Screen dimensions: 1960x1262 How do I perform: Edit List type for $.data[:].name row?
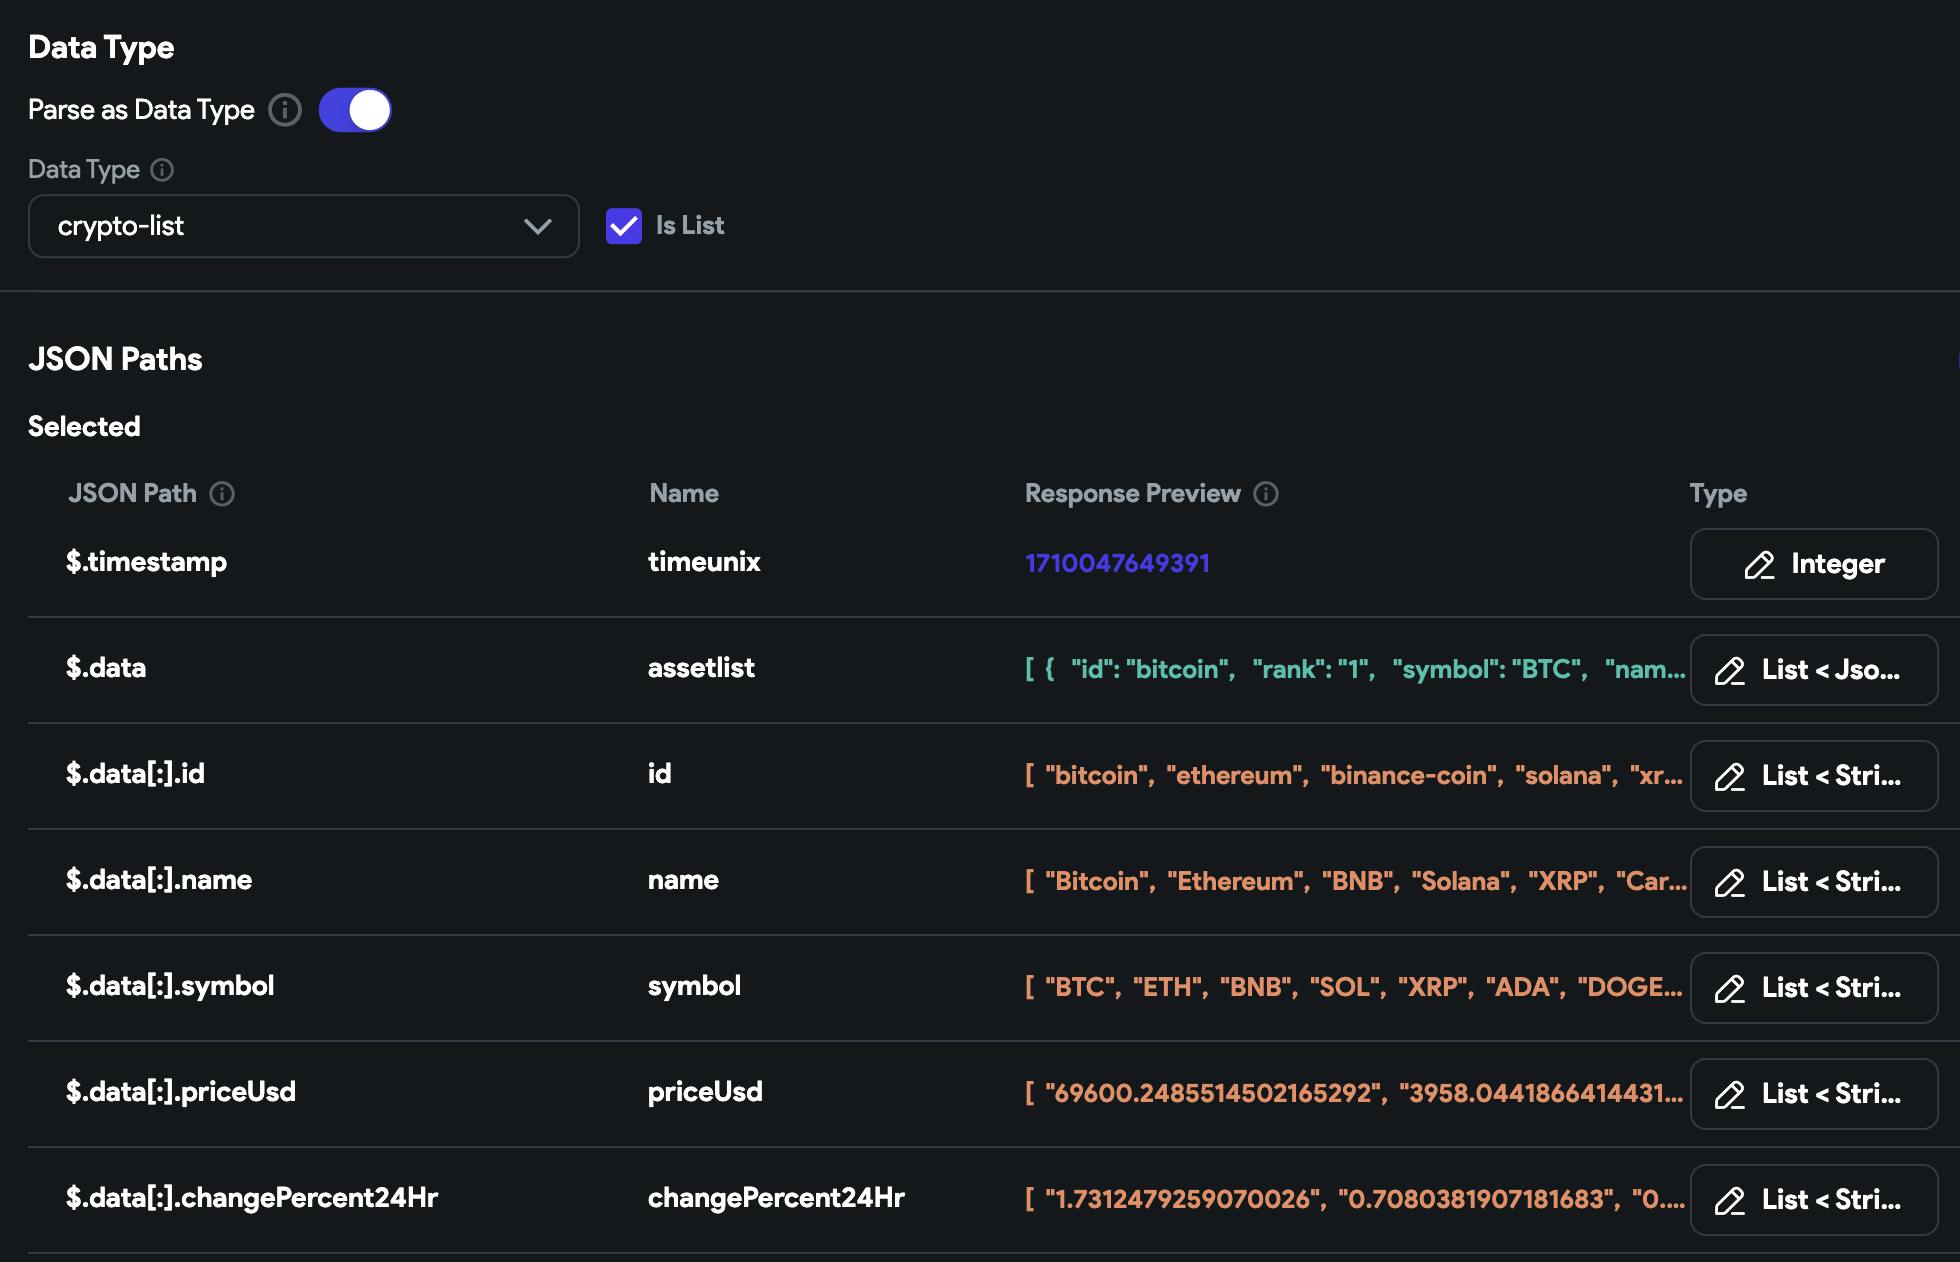point(1813,882)
